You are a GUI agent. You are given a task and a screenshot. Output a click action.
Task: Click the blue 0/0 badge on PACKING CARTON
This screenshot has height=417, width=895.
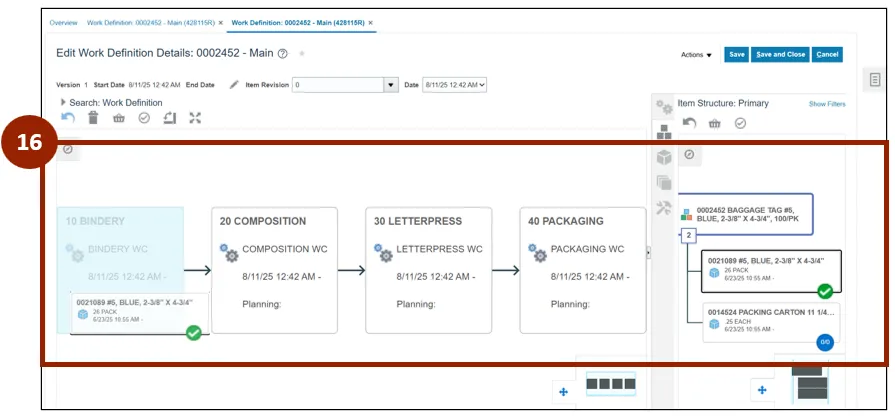(825, 342)
